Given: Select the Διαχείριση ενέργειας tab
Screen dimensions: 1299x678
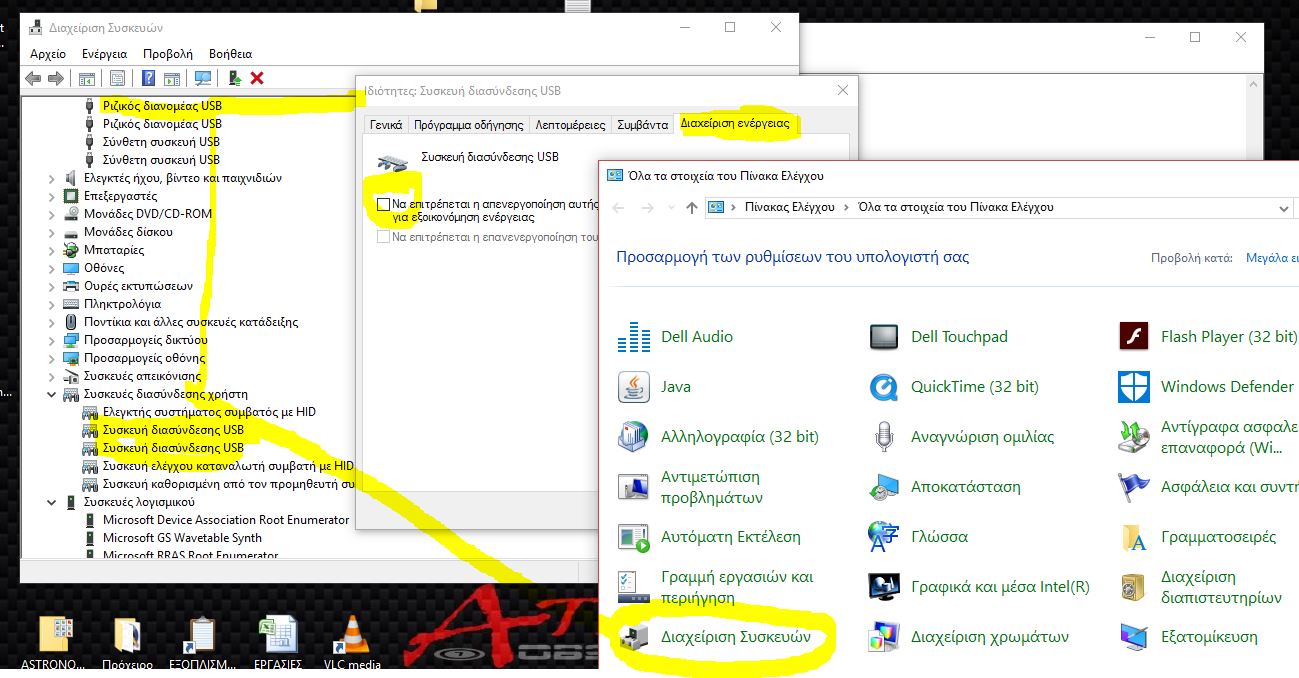Looking at the screenshot, I should click(x=735, y=123).
